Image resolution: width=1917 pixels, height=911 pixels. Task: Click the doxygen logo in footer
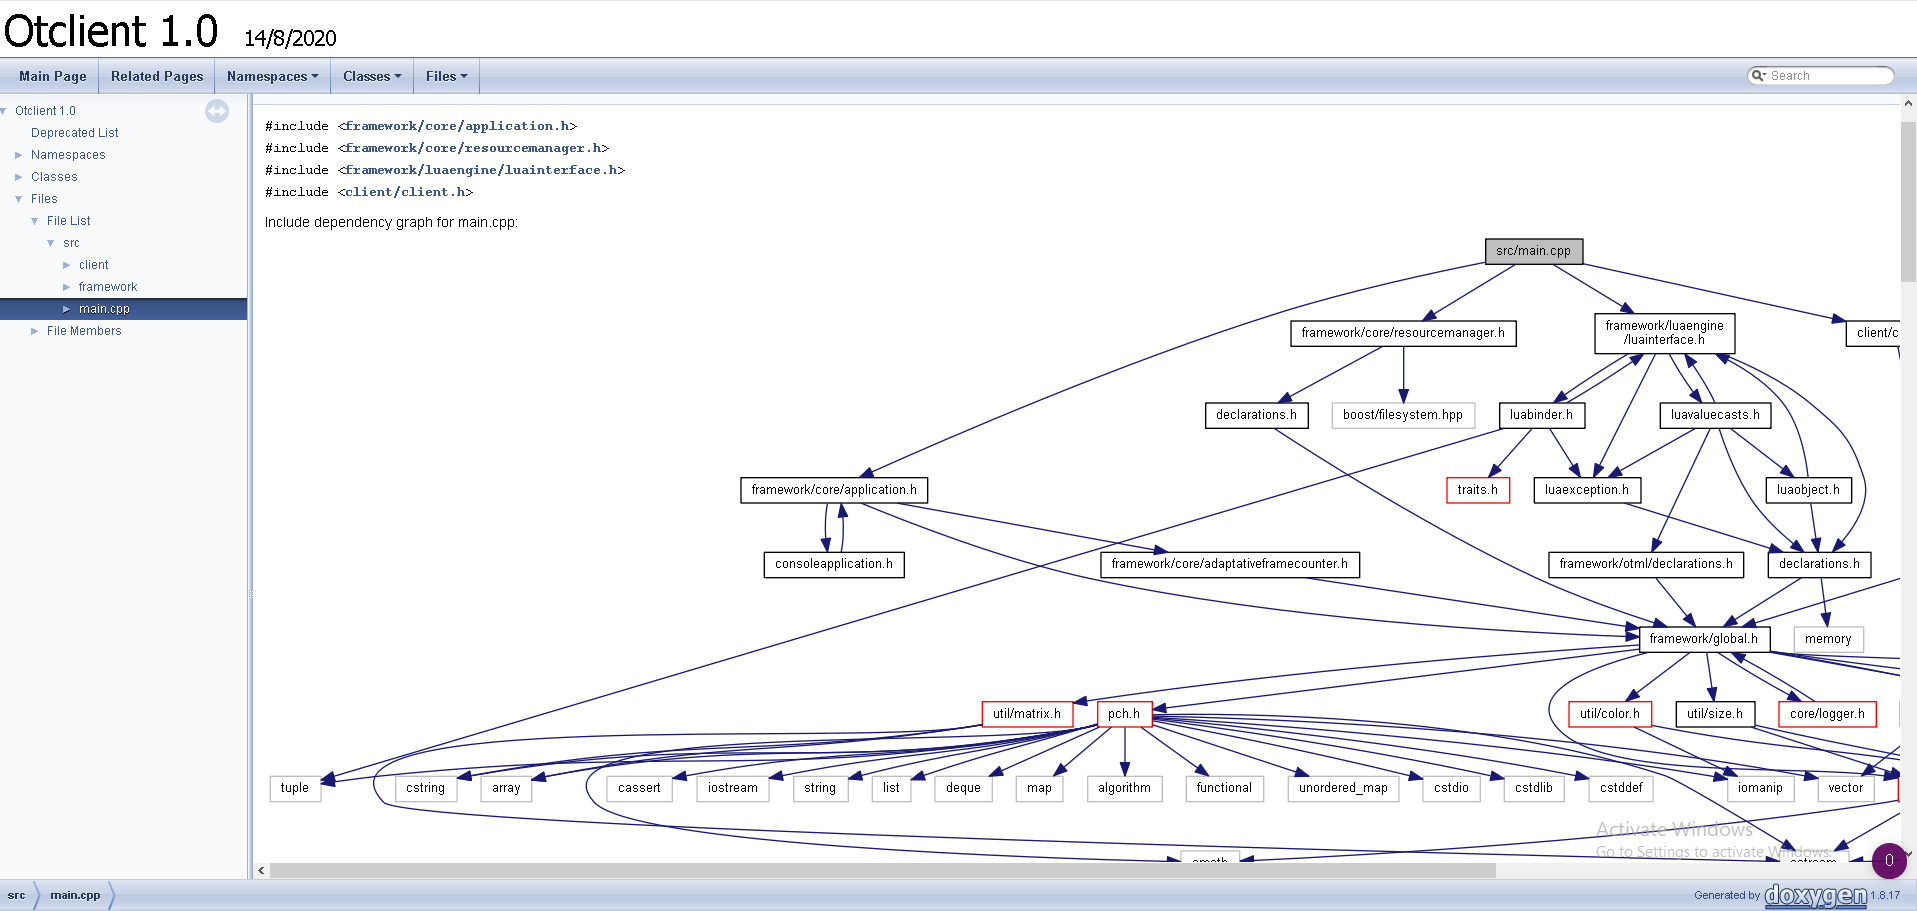(x=1815, y=895)
